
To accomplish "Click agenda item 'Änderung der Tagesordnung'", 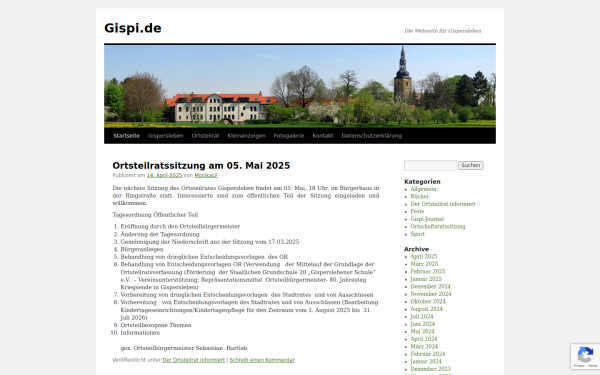I will click(160, 234).
